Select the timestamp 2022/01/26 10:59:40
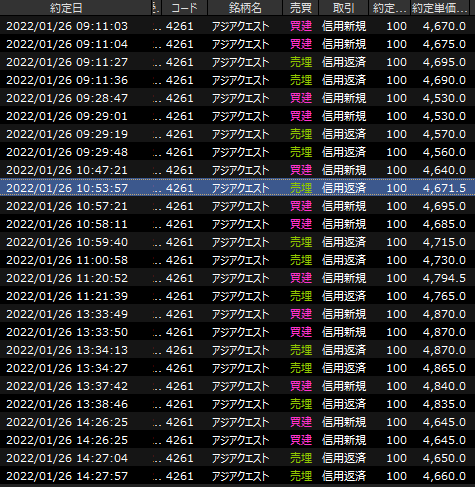 pos(67,242)
